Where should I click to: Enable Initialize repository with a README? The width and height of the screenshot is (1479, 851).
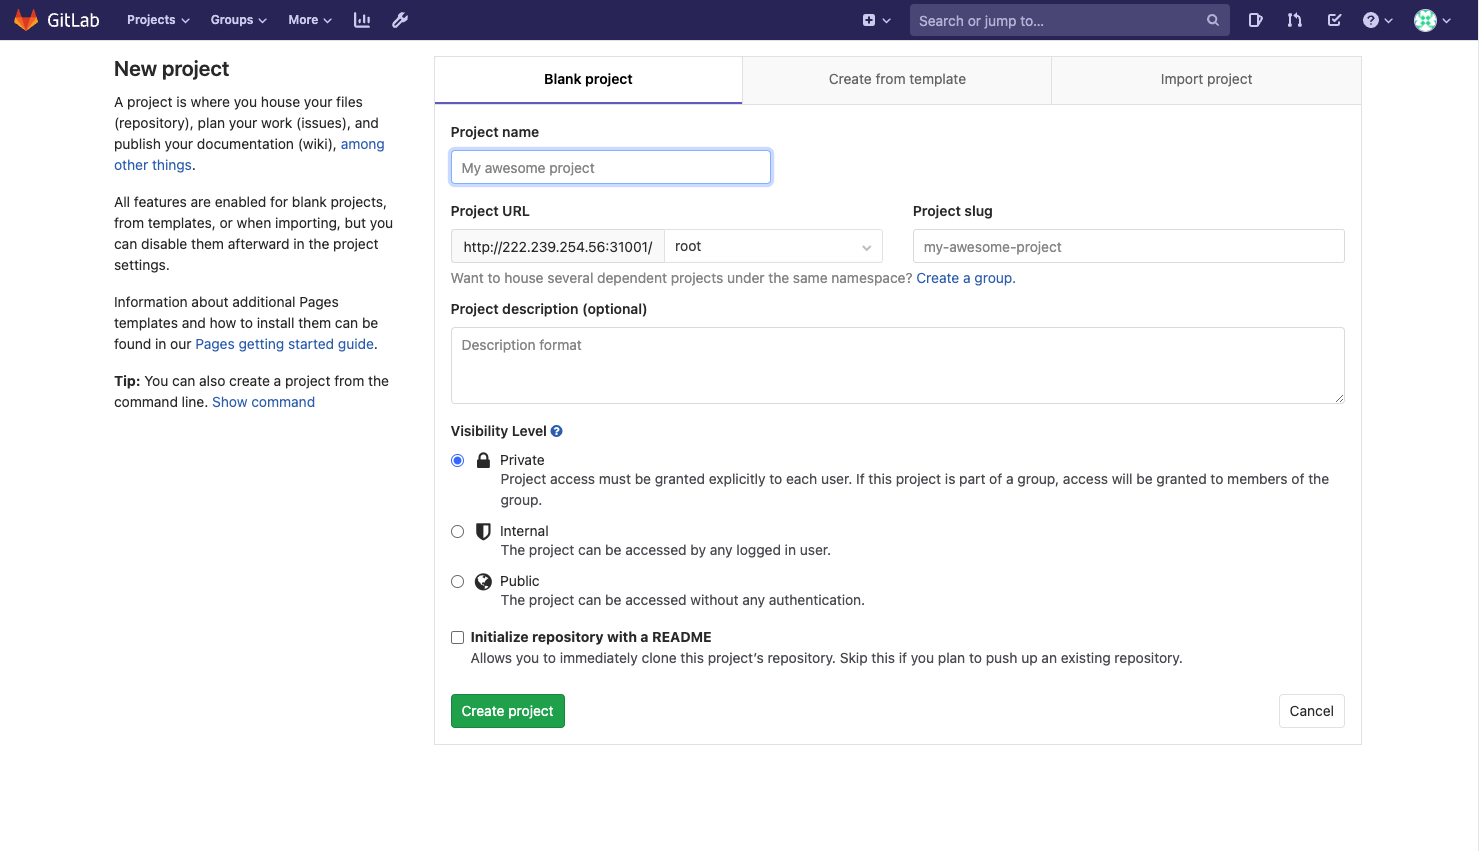tap(458, 638)
